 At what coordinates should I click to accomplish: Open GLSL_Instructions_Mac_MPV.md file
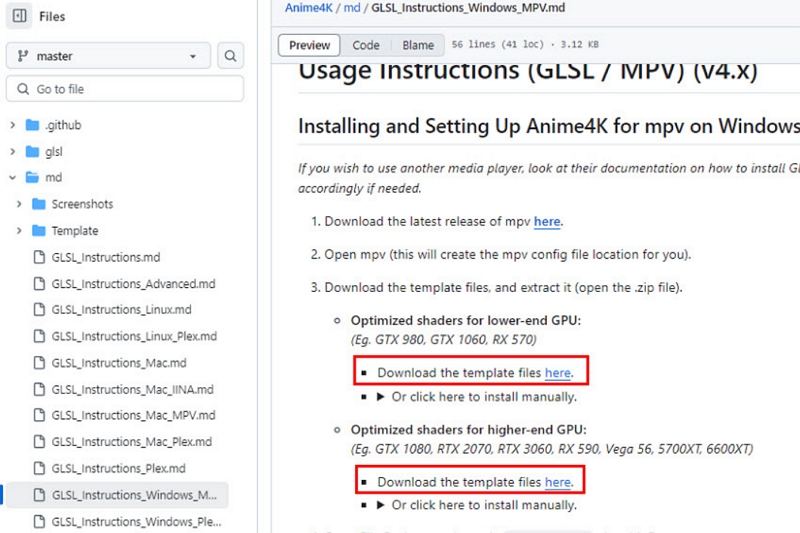(133, 415)
